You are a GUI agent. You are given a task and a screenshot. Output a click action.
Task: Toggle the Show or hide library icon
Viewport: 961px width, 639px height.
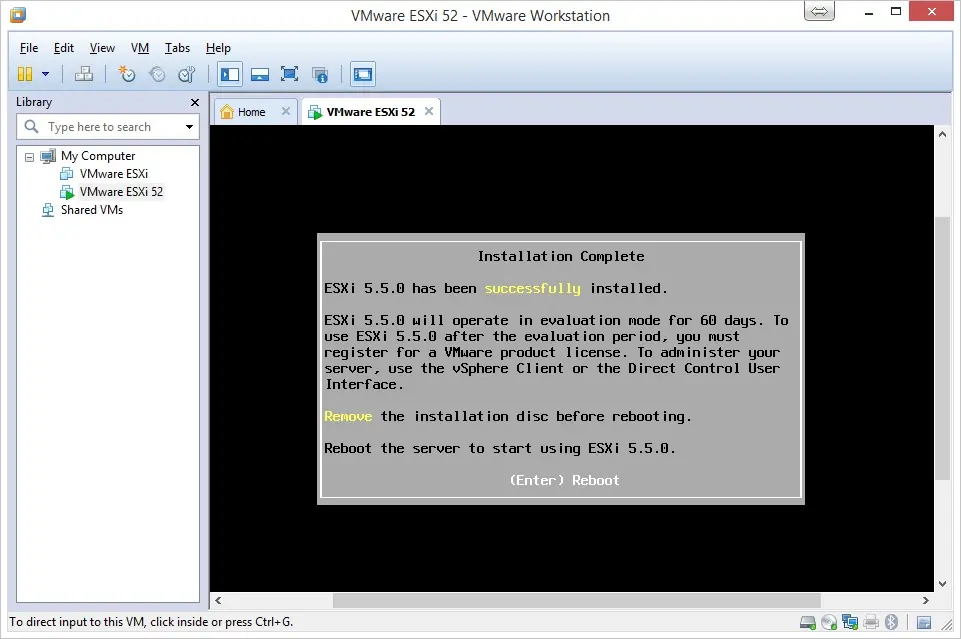pyautogui.click(x=230, y=75)
